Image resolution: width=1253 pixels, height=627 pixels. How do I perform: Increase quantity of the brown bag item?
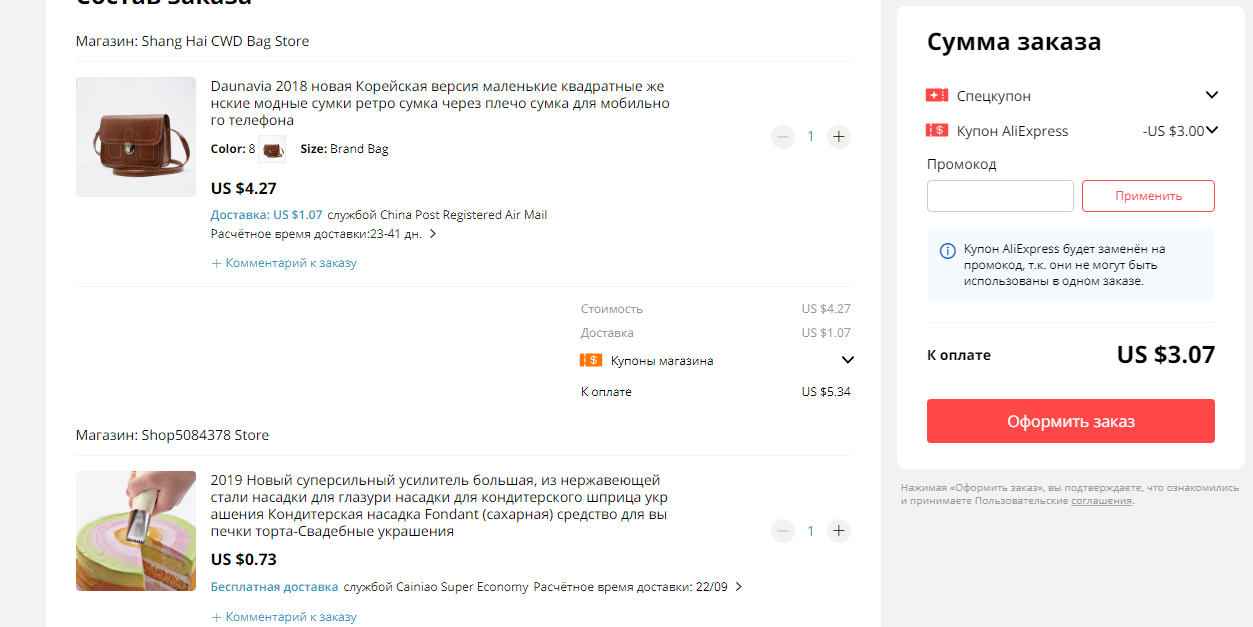tap(839, 137)
